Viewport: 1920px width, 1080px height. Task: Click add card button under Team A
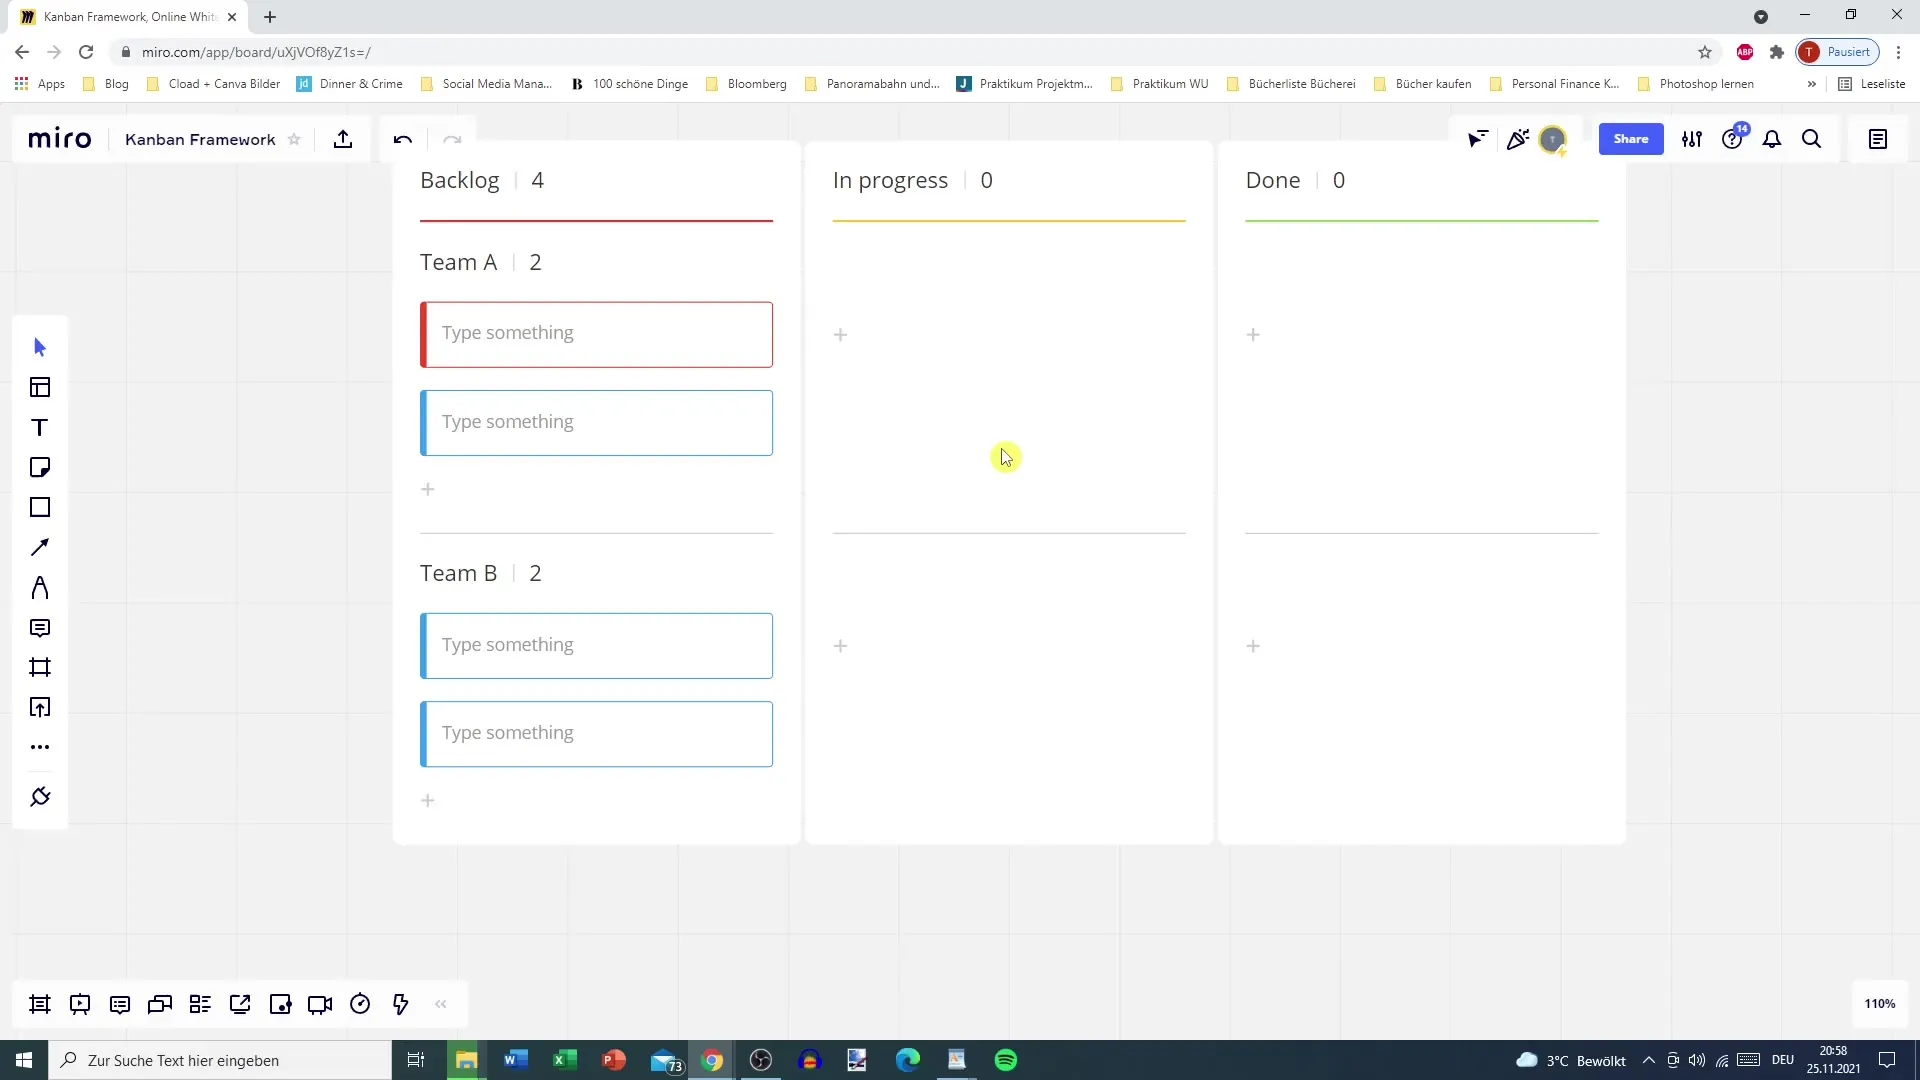(427, 491)
